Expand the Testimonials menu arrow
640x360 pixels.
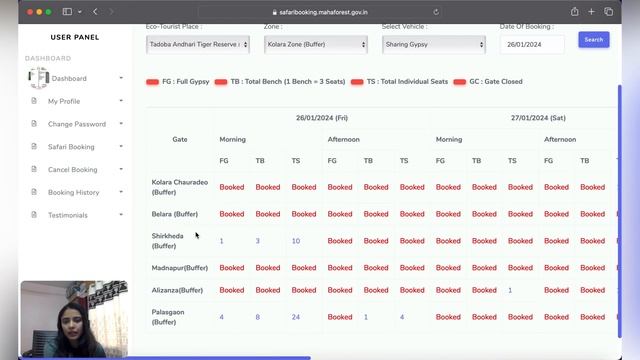coord(121,214)
